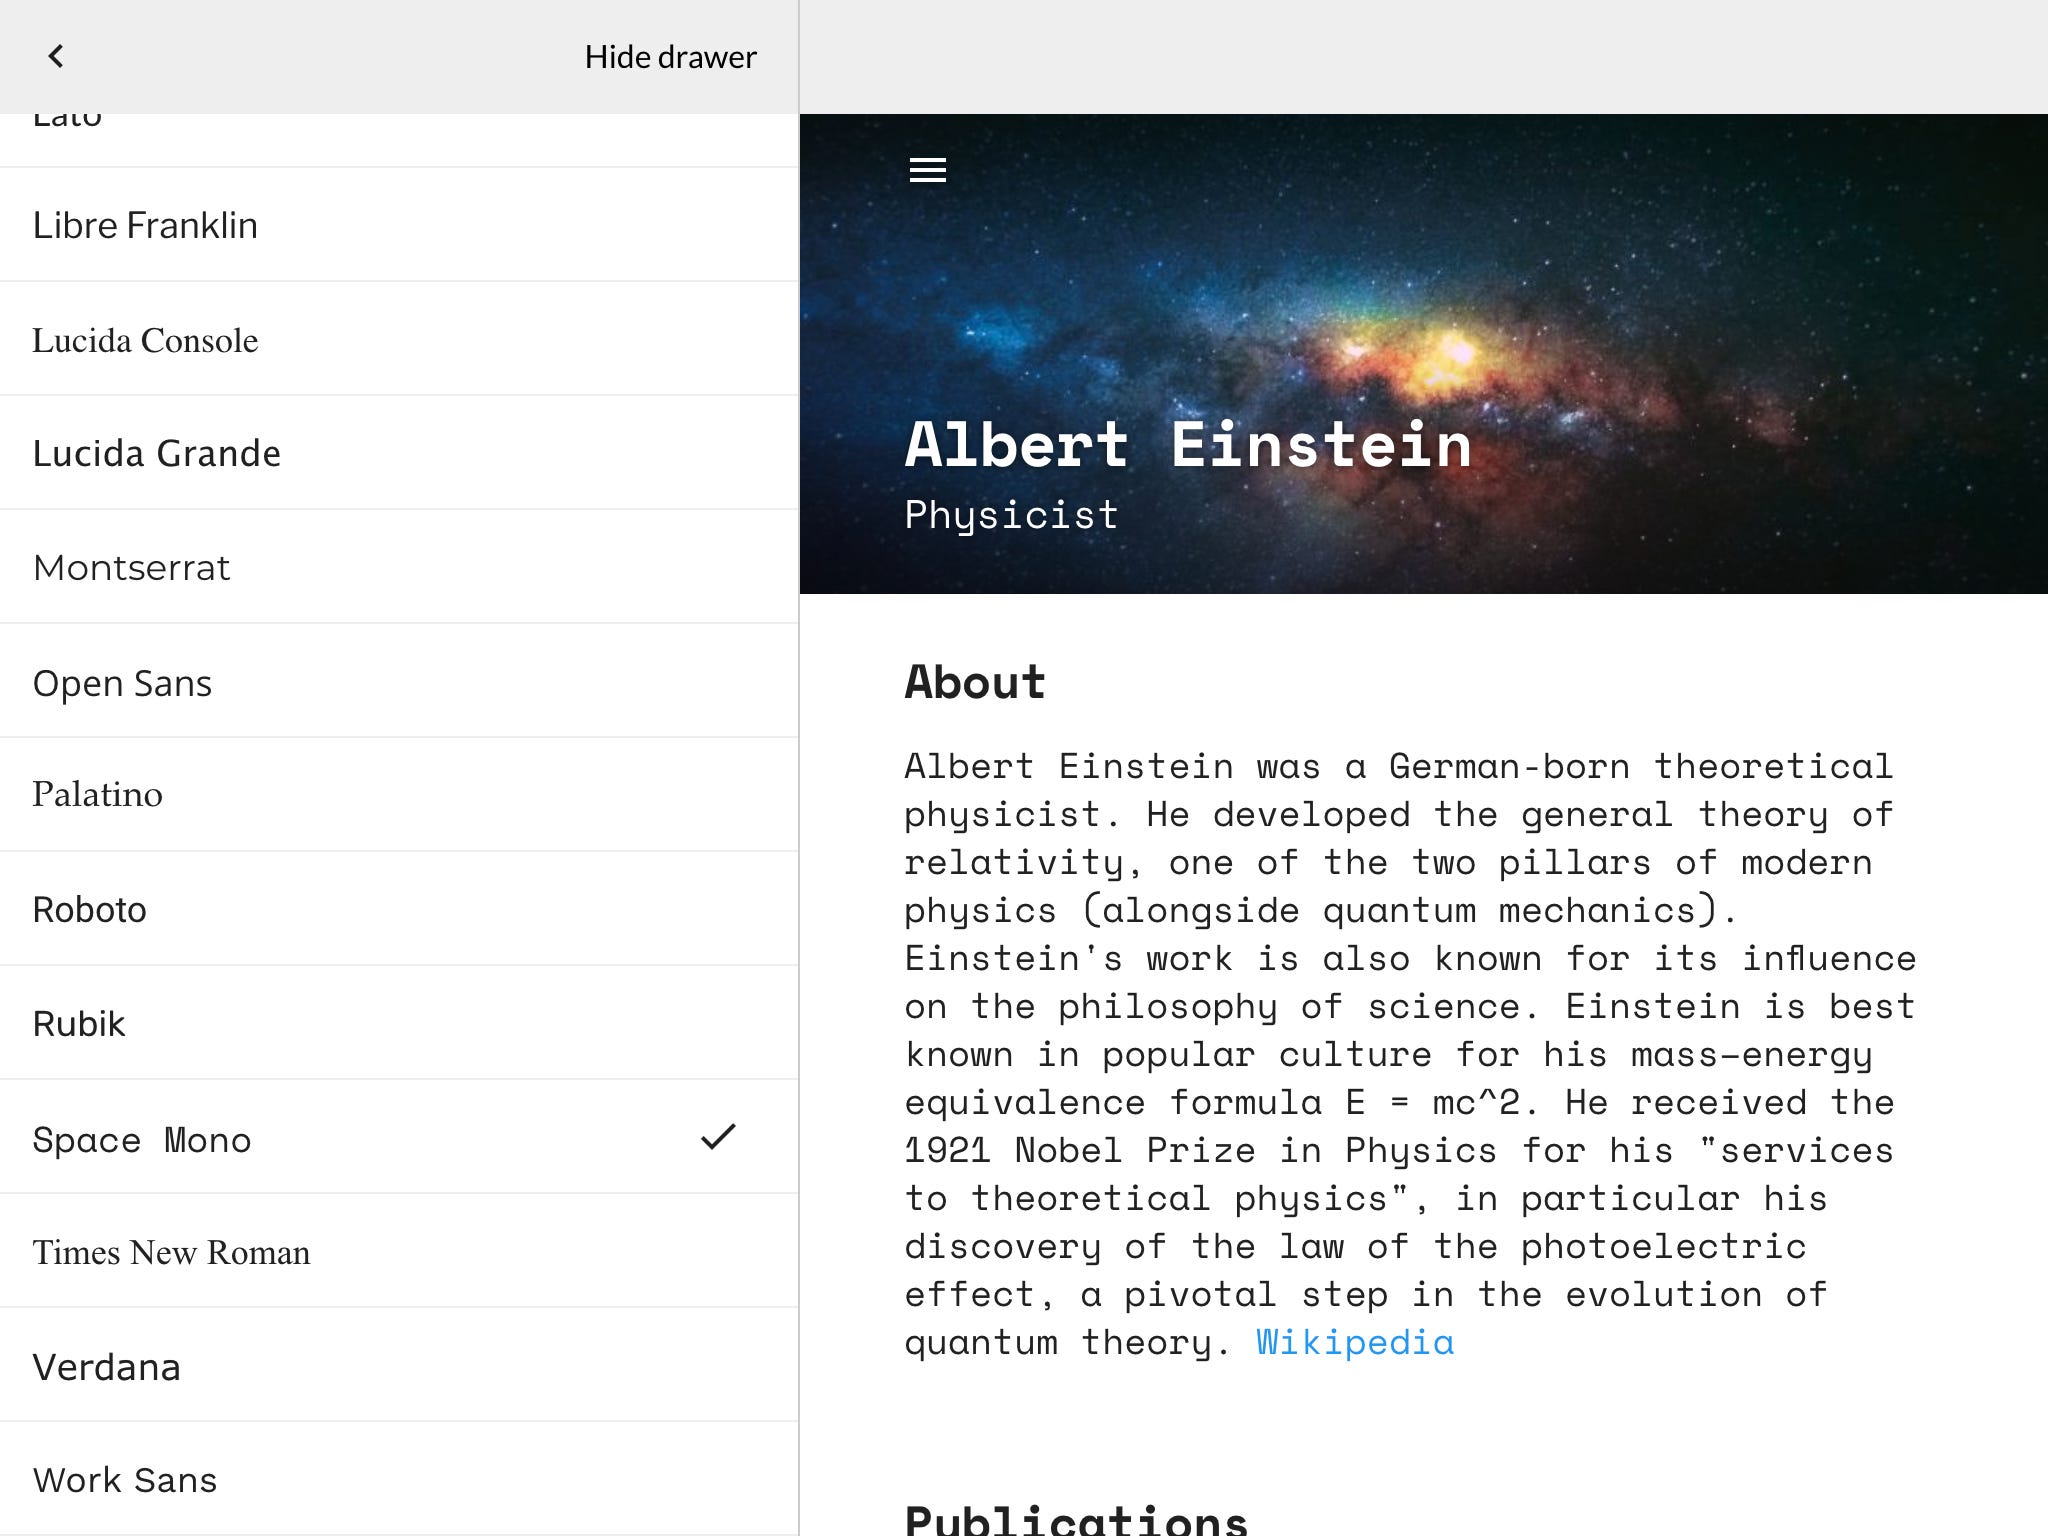Viewport: 2048px width, 1536px height.
Task: Click Space Mono's selection checkmark
Action: [x=717, y=1137]
